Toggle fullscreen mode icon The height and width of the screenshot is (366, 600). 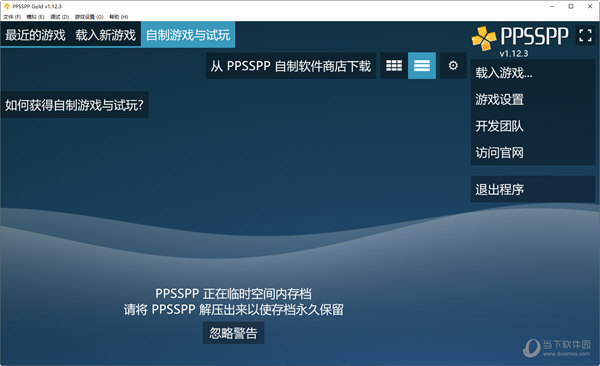(585, 36)
